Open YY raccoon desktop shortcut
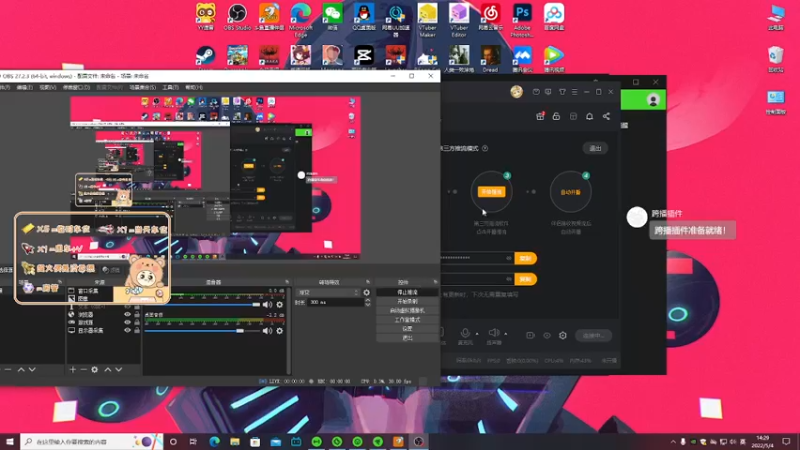This screenshot has height=450, width=800. coord(206,17)
